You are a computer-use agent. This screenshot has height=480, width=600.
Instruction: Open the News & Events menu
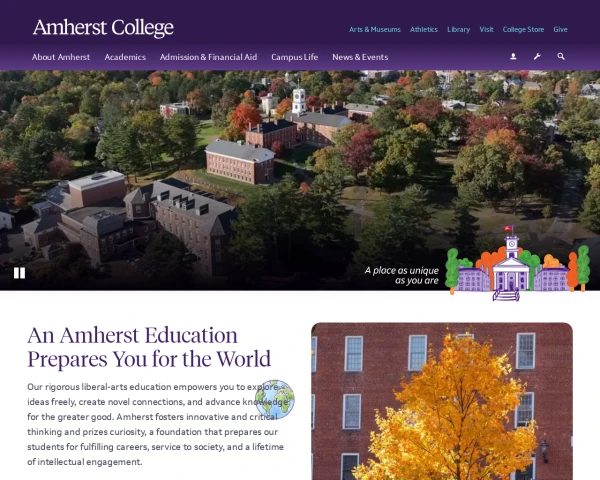(x=360, y=57)
